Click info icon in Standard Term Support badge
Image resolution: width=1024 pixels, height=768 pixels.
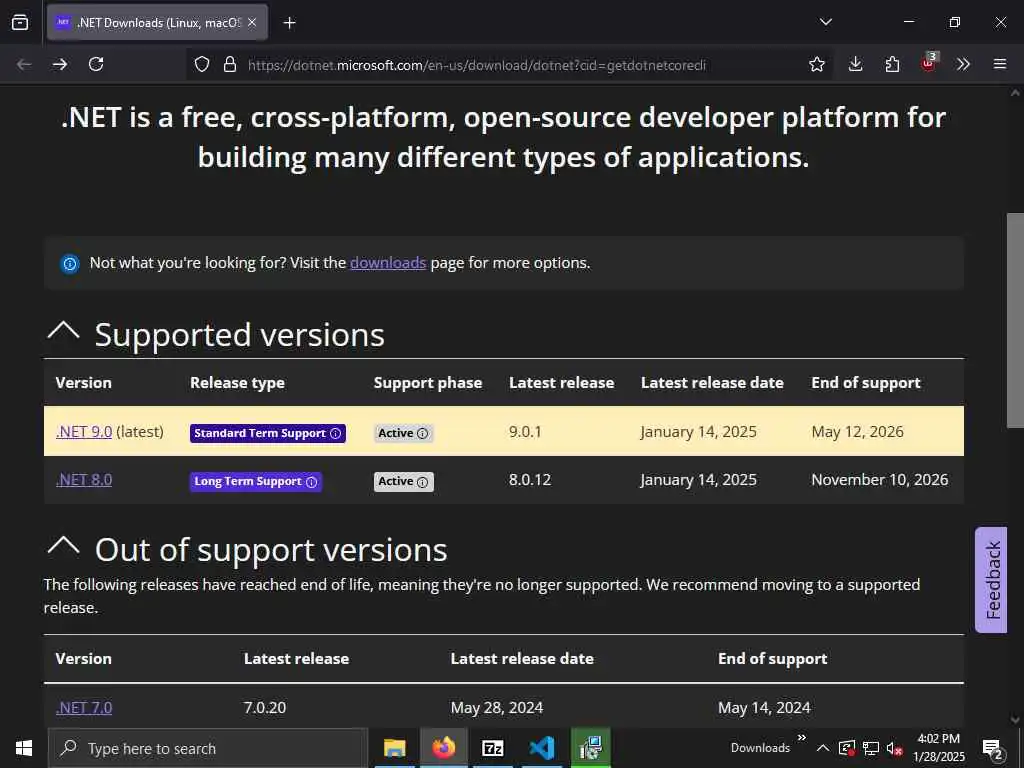336,434
